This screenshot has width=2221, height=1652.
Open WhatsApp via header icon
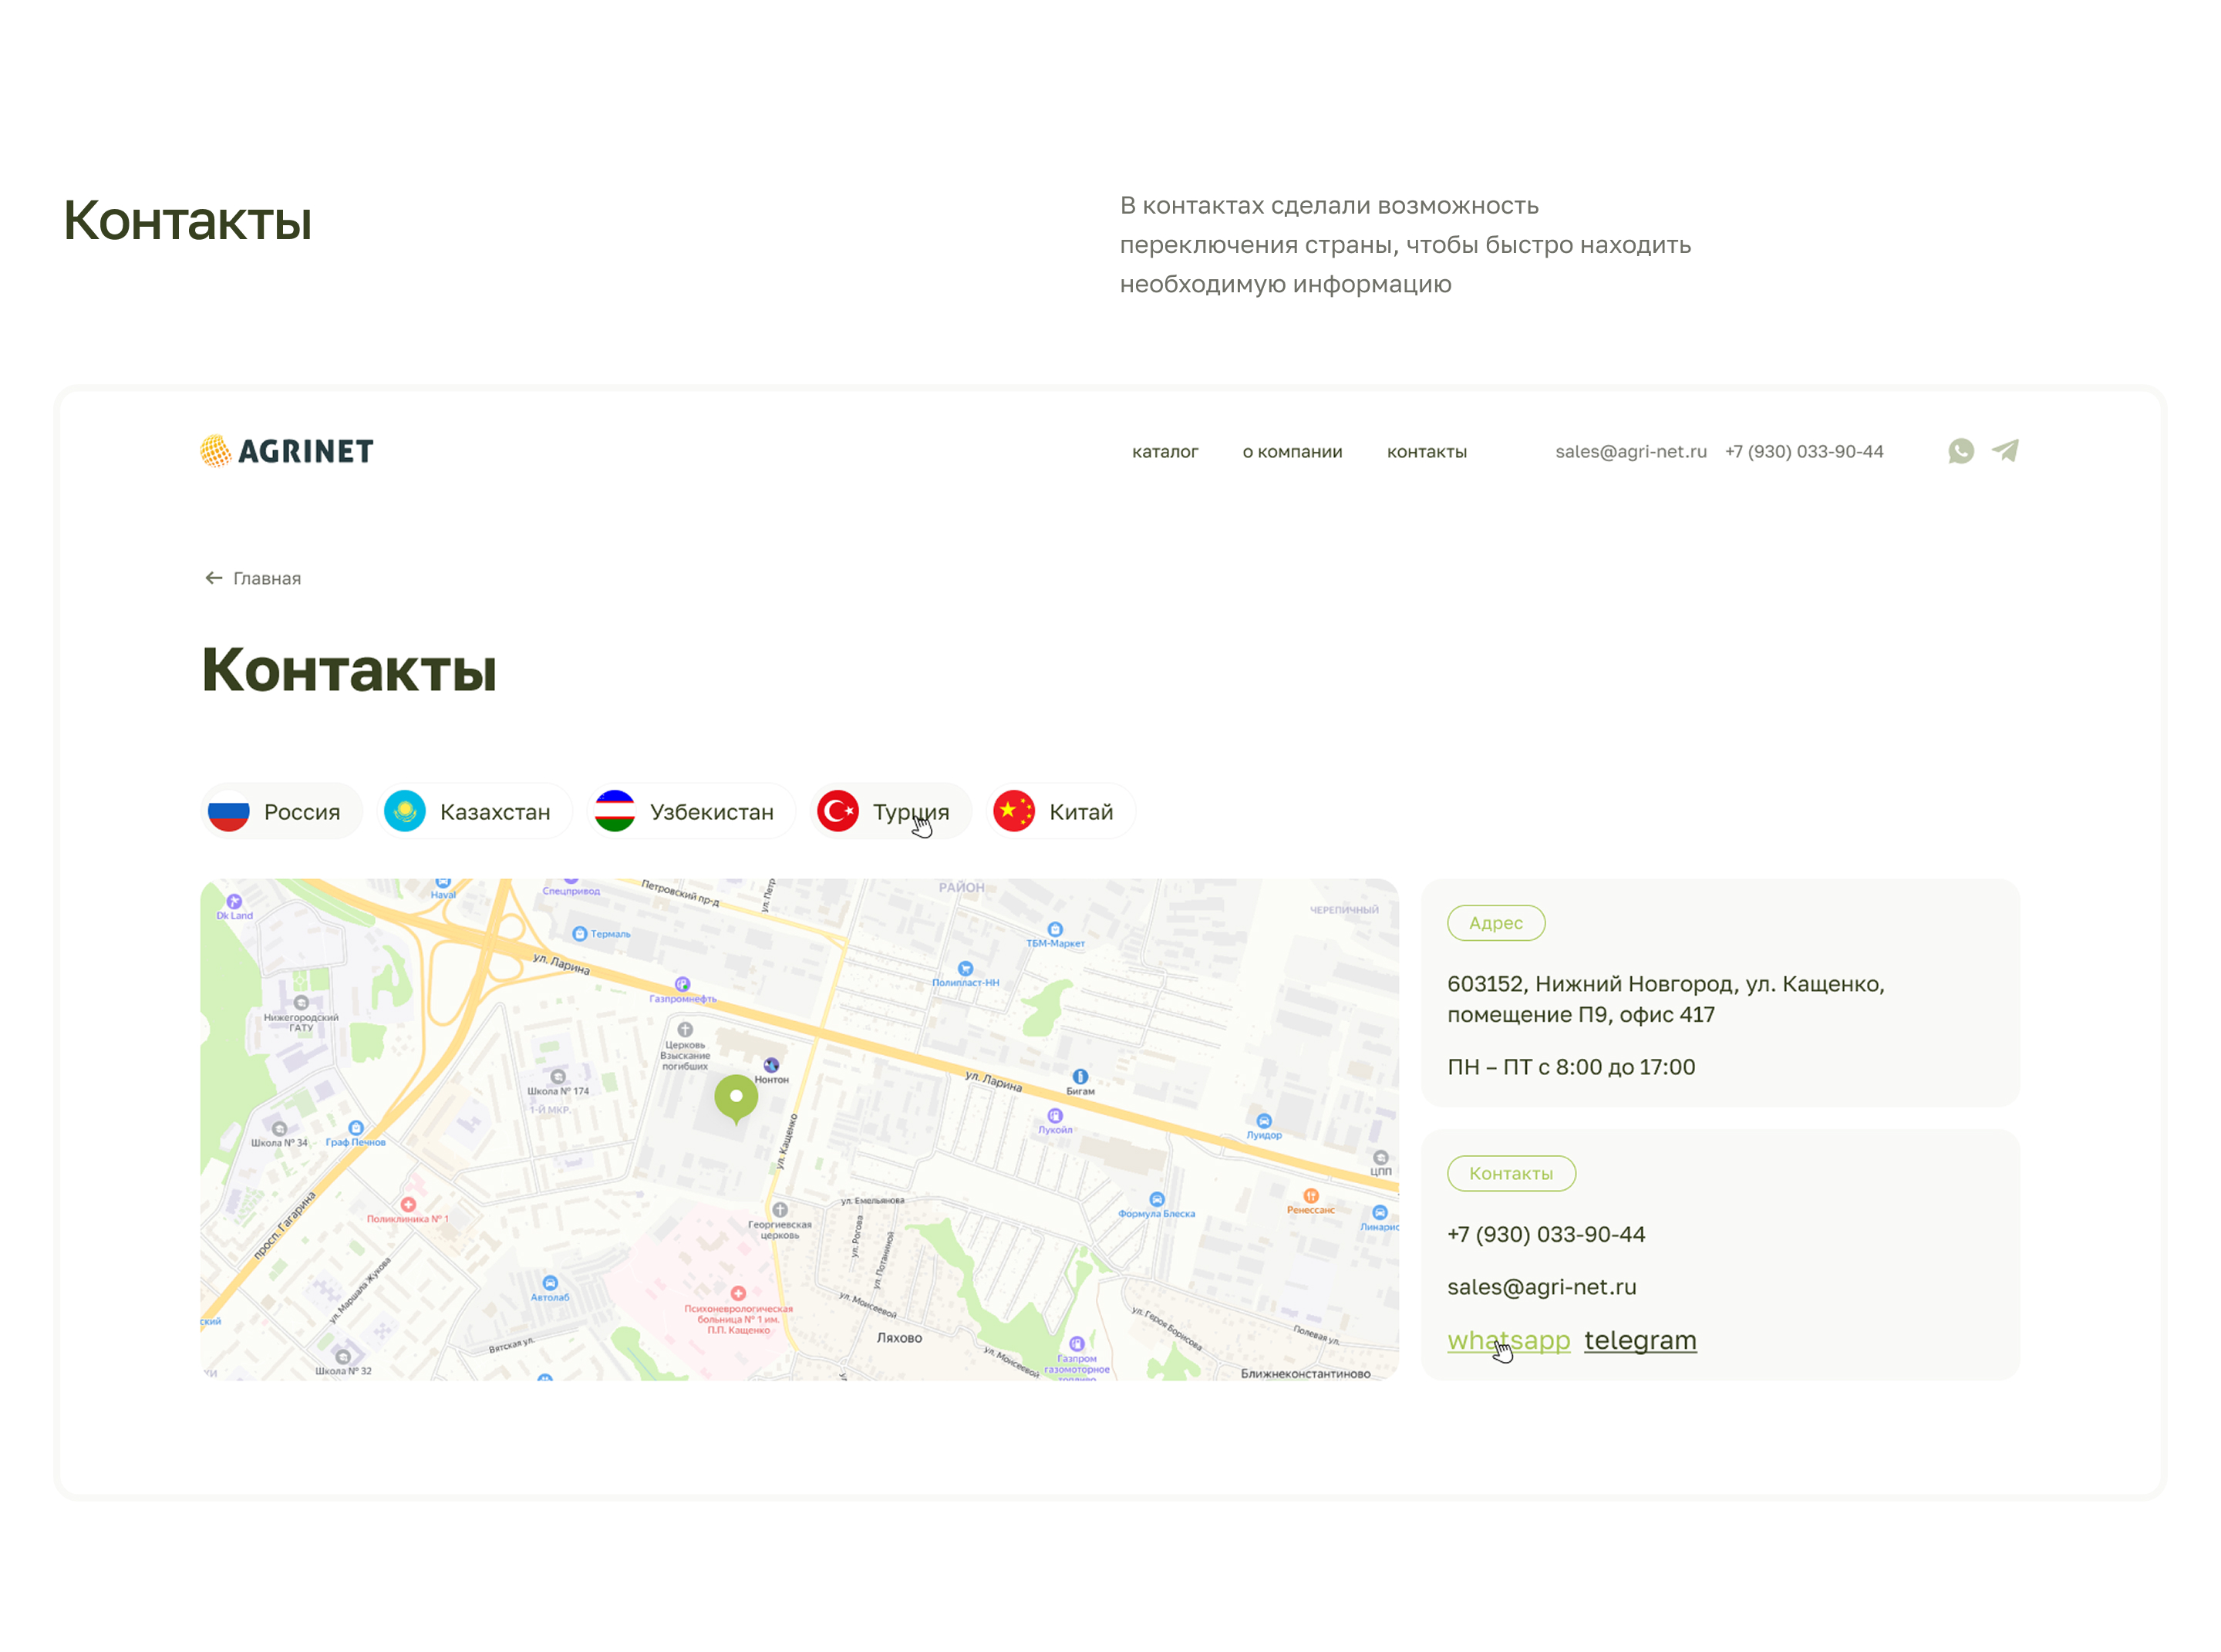coord(1960,451)
